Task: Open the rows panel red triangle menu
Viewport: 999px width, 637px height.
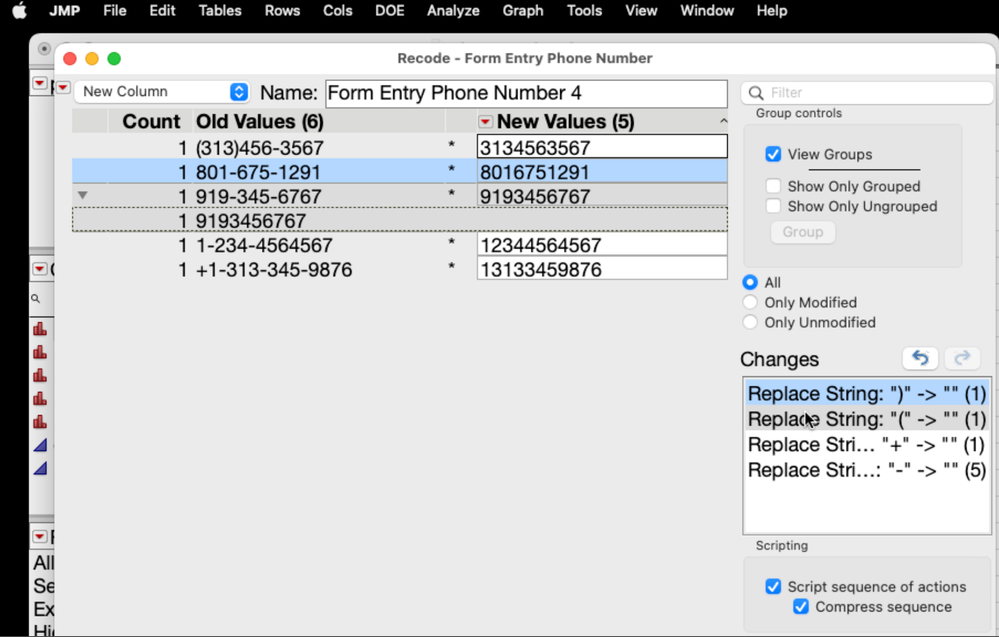Action: pos(40,537)
